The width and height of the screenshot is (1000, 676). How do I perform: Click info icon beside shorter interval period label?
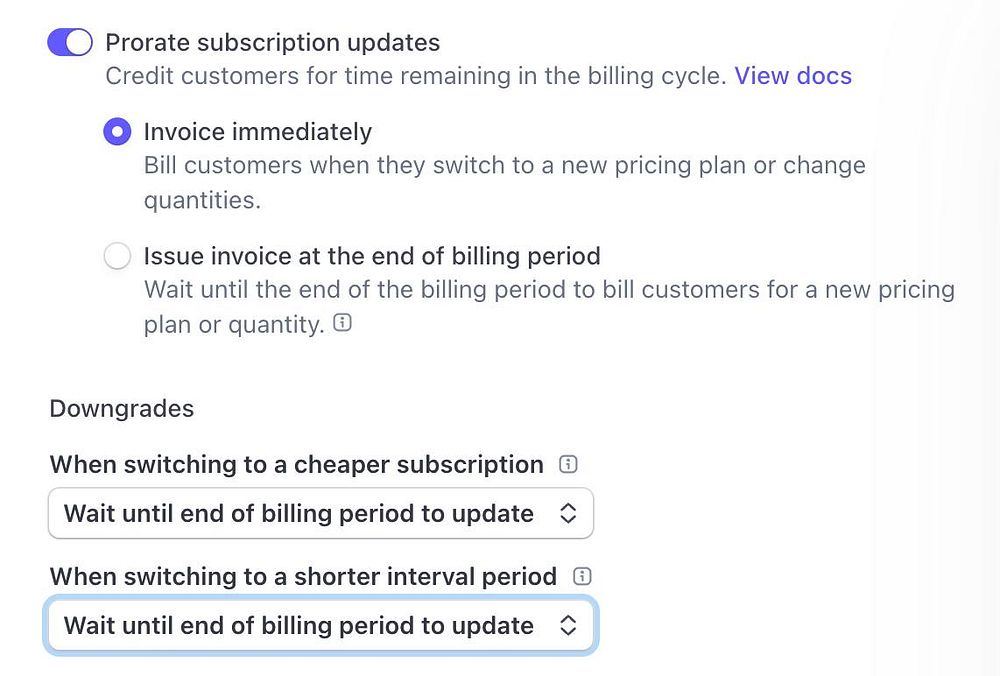582,576
